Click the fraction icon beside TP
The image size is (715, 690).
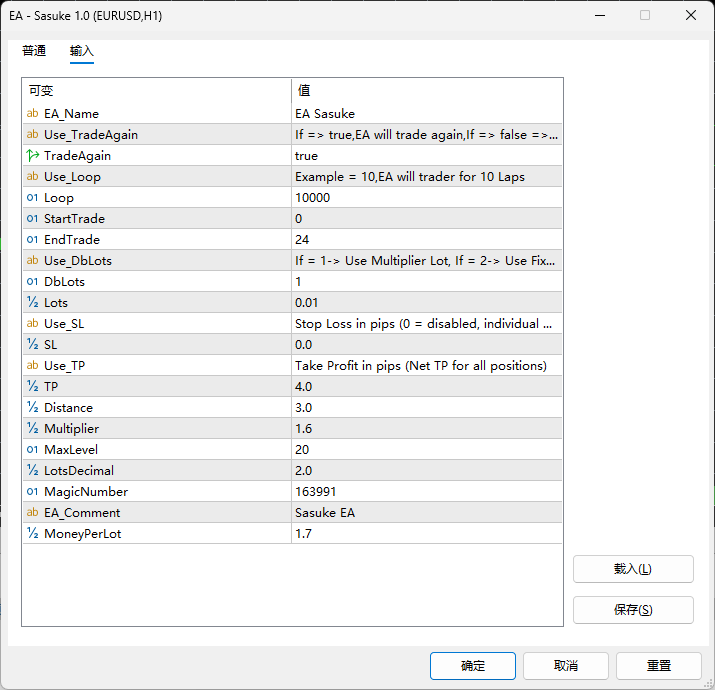(x=32, y=386)
